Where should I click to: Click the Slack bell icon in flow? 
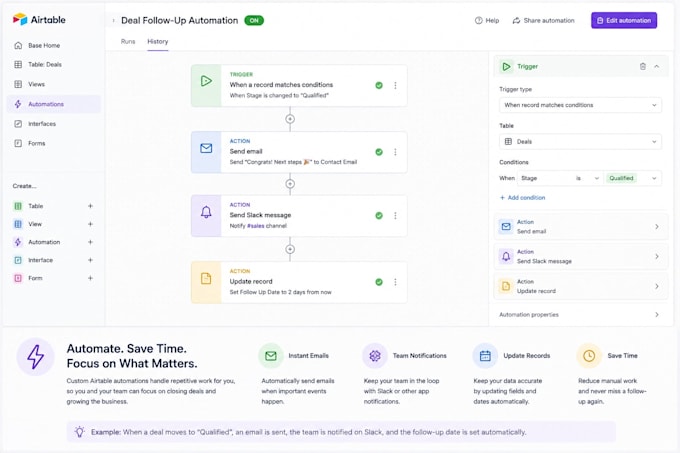coord(206,212)
